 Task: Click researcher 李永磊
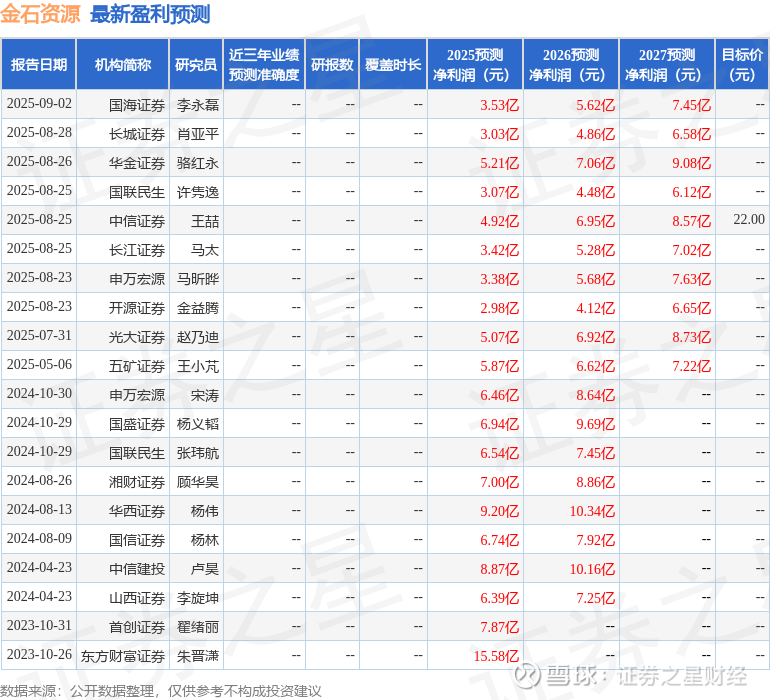(x=198, y=105)
